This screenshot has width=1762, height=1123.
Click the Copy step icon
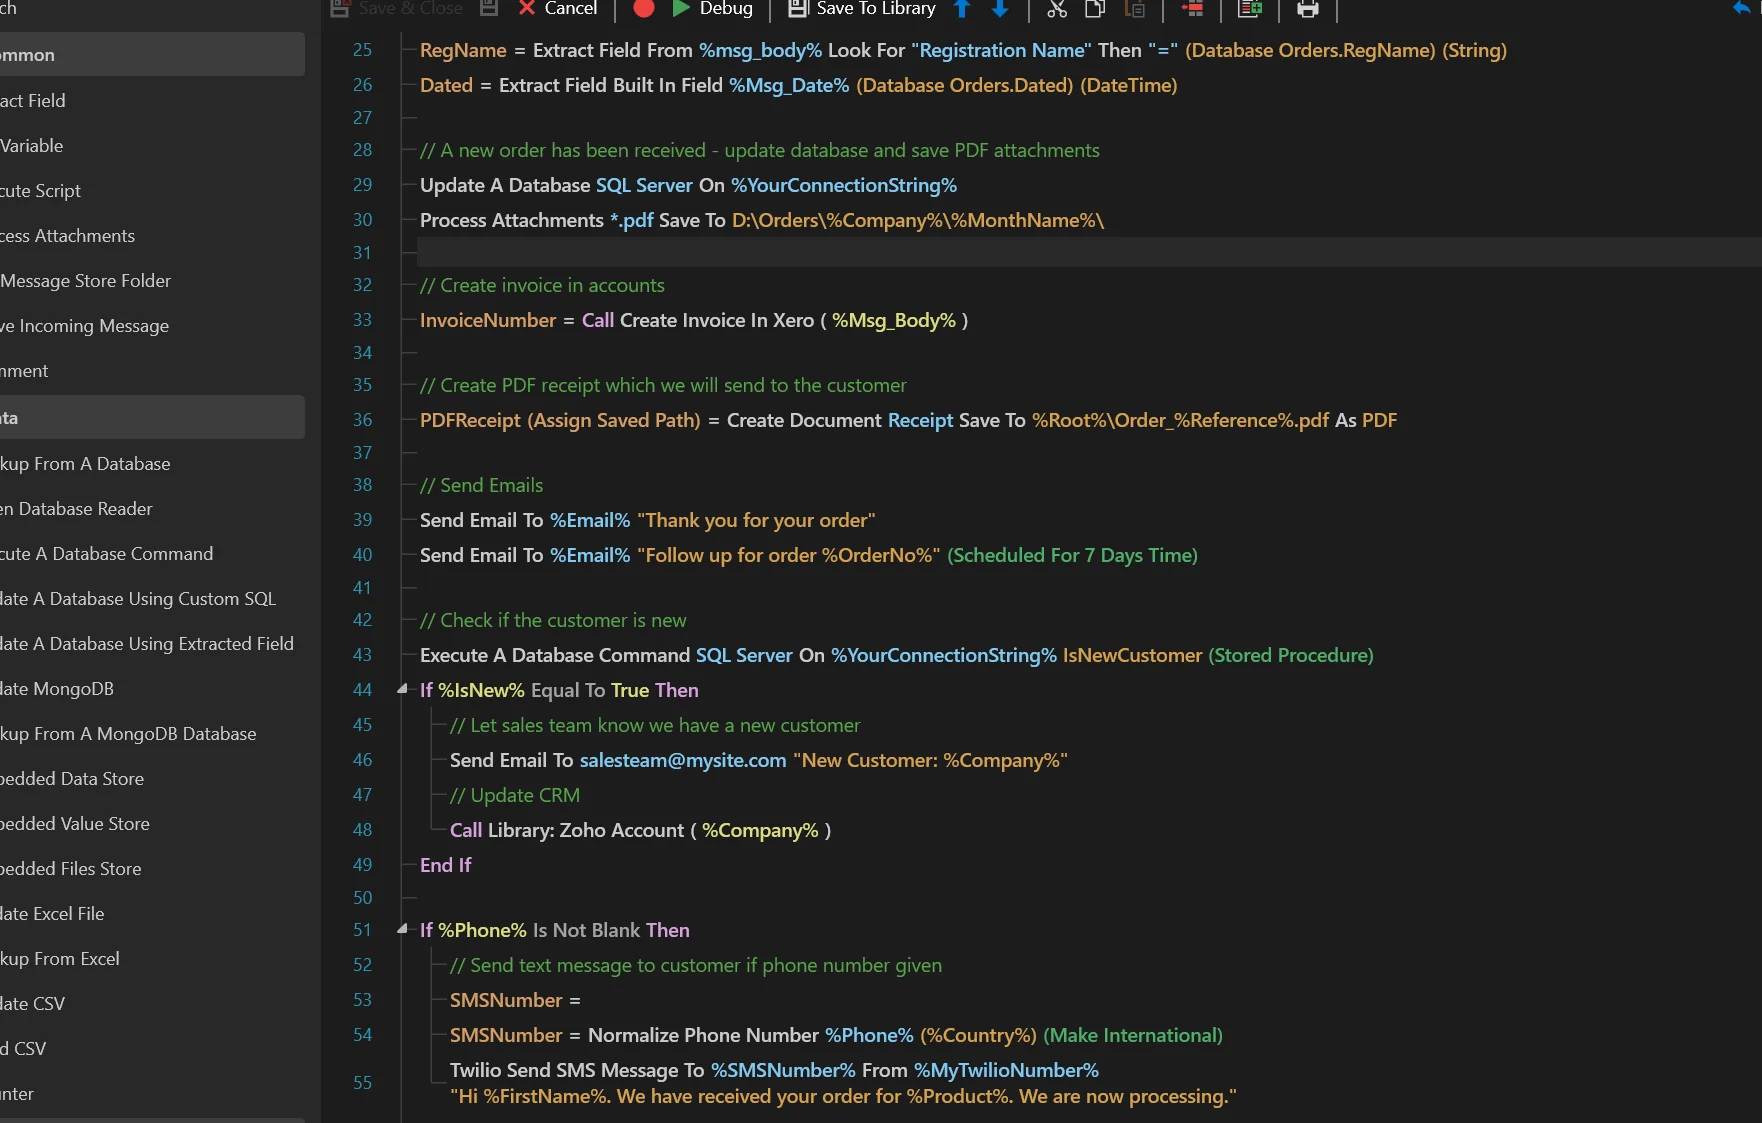[x=1095, y=9]
